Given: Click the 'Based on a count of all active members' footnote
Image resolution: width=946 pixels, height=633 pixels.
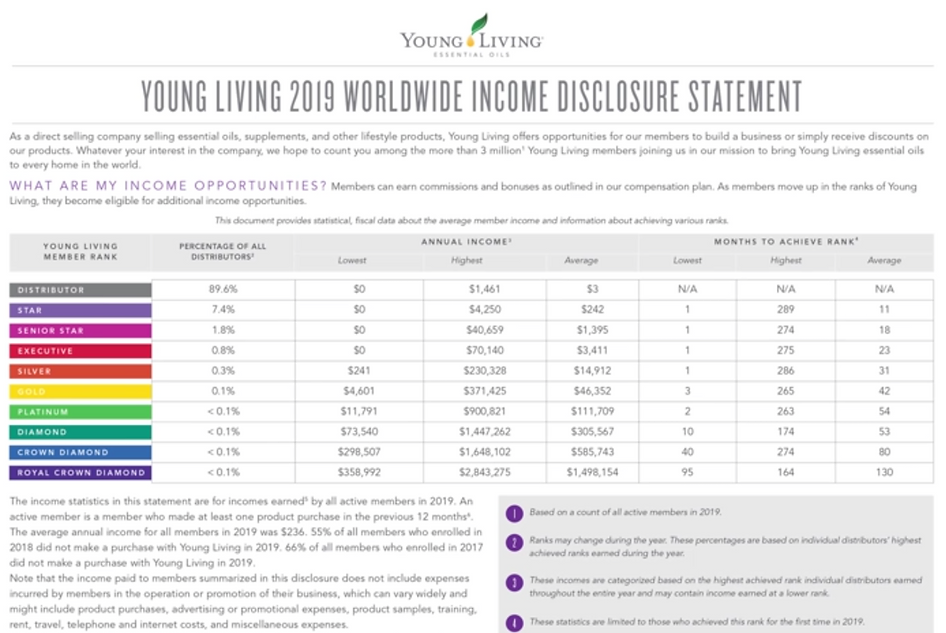Looking at the screenshot, I should [625, 512].
